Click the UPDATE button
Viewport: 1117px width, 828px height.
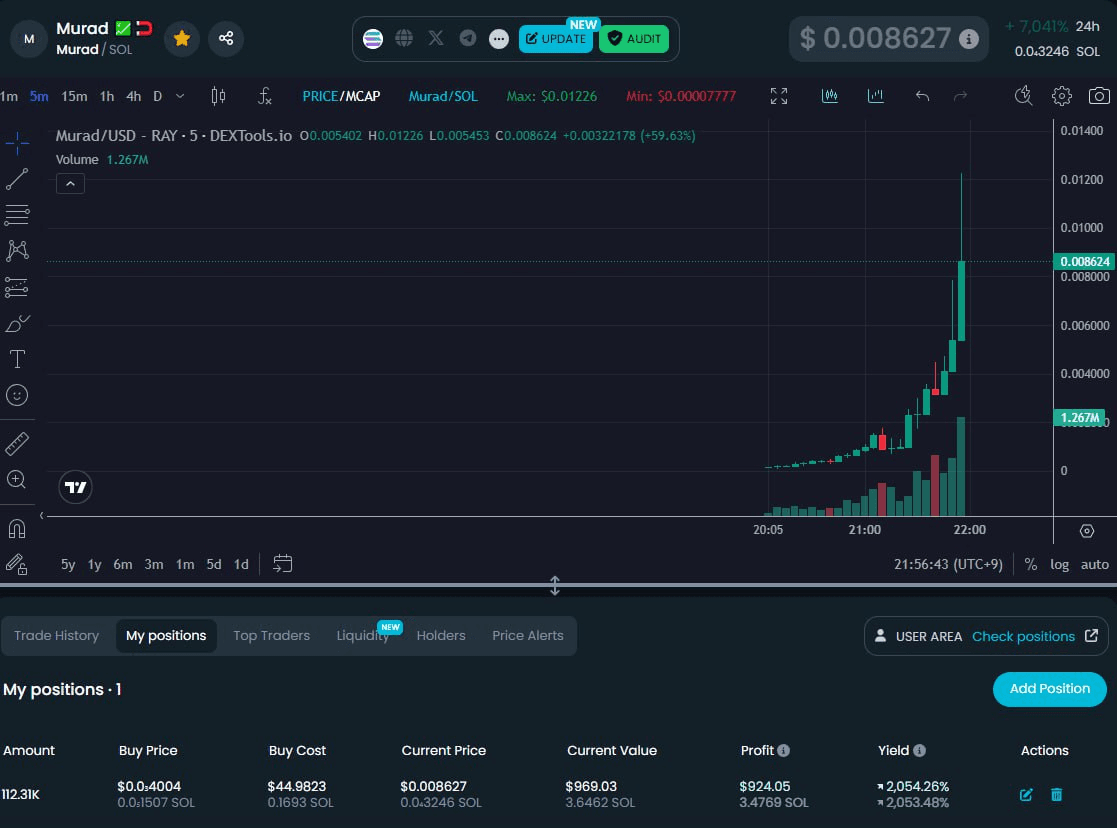[556, 38]
